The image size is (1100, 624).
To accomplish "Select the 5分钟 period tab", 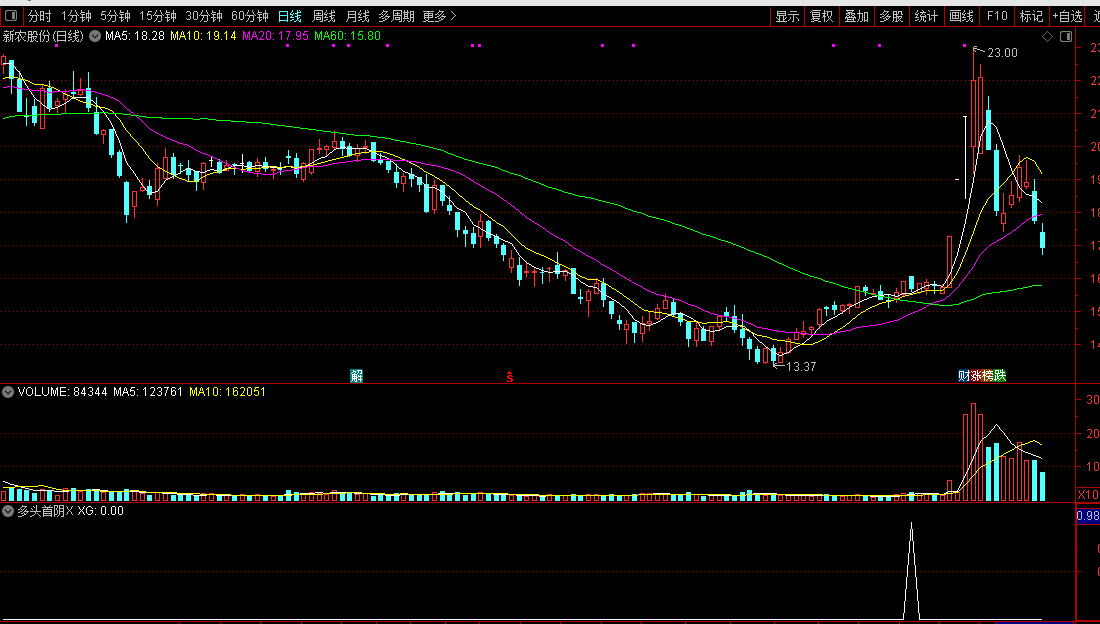I will (x=115, y=15).
